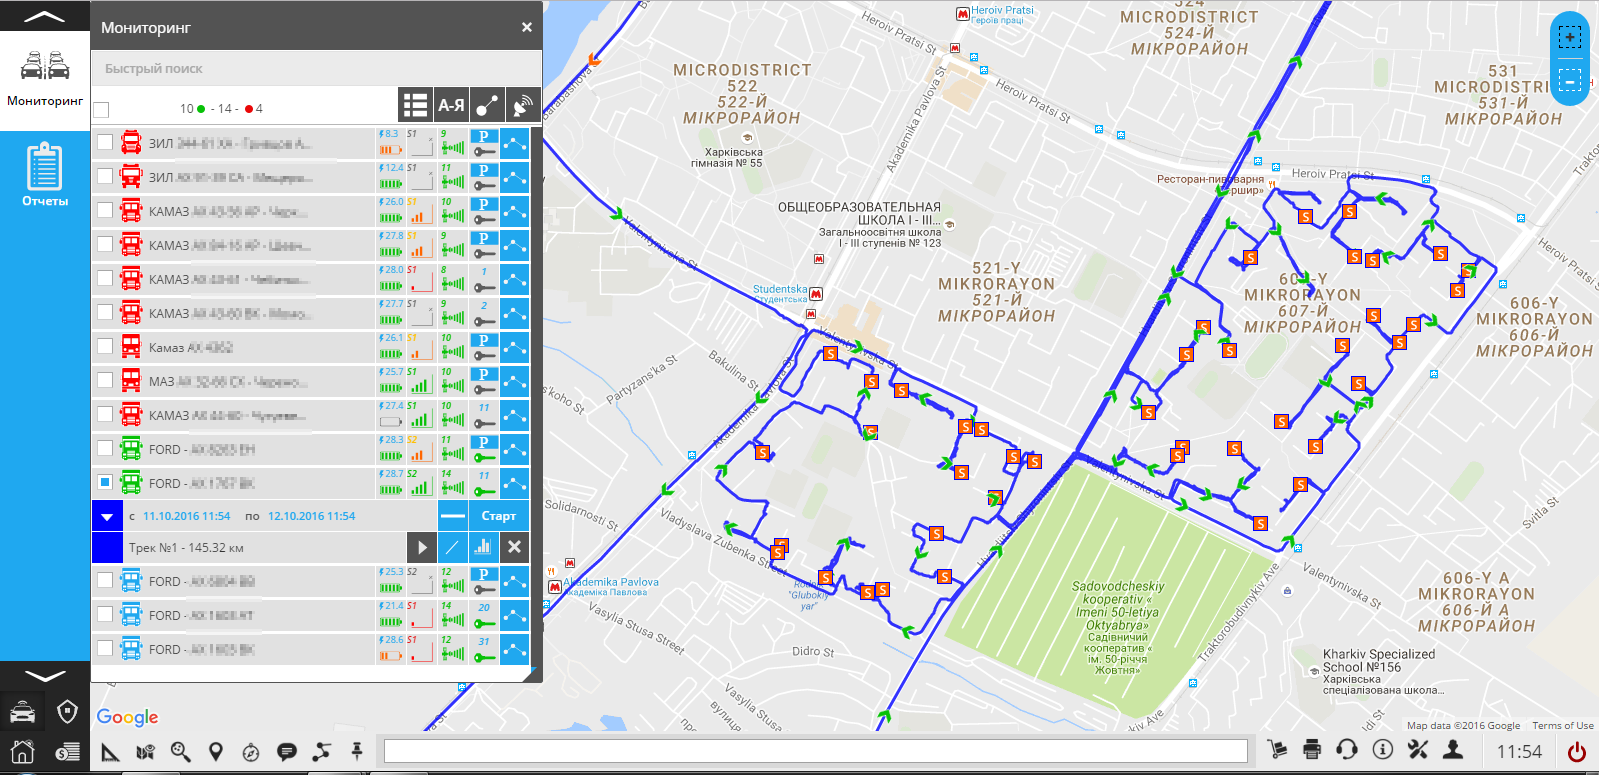Click the track line tool in panel header
Screen dimensions: 1599x775
click(x=487, y=104)
